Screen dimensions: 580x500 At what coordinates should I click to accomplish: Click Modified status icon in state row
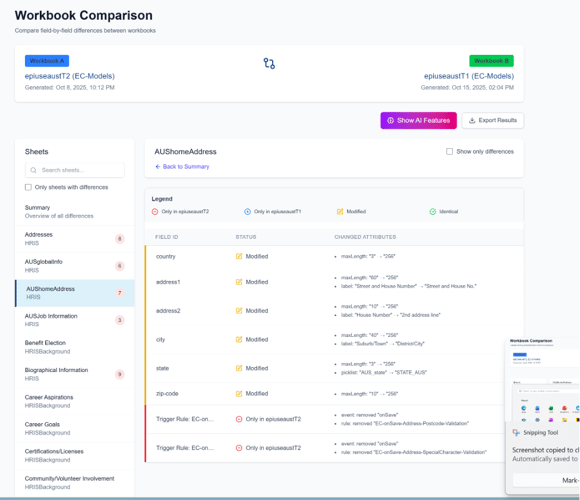239,368
